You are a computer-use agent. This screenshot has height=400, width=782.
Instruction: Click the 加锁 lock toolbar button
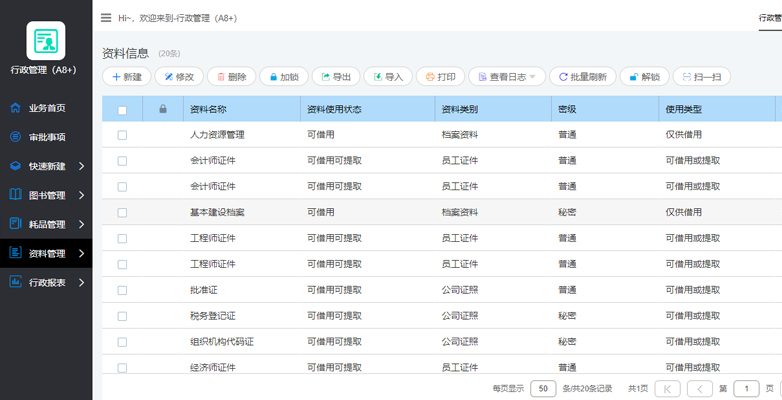coord(283,77)
